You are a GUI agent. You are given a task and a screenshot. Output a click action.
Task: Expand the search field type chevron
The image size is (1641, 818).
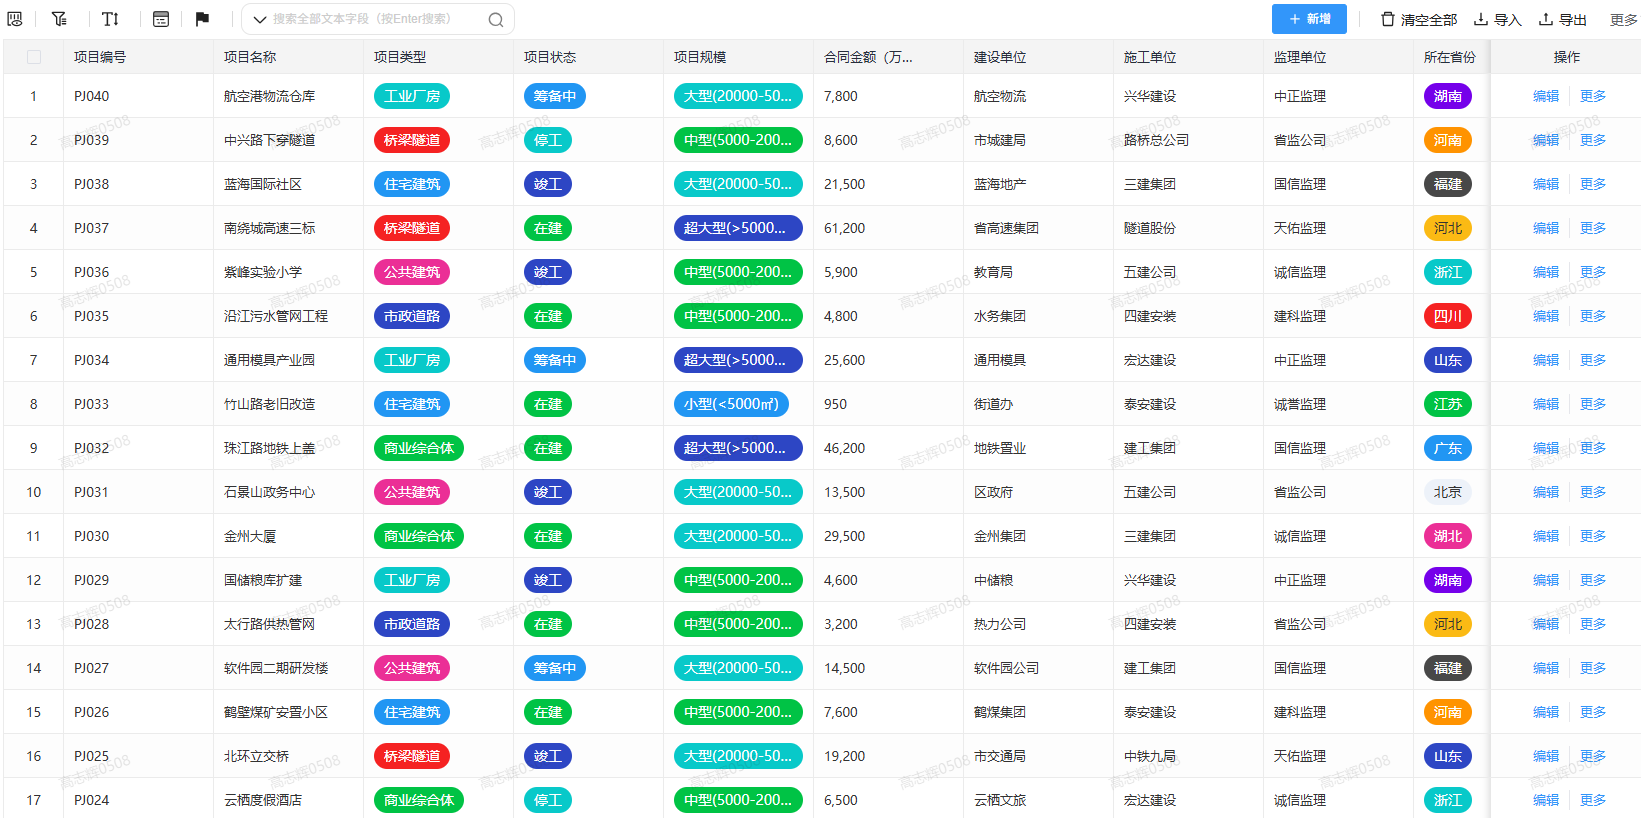[259, 19]
